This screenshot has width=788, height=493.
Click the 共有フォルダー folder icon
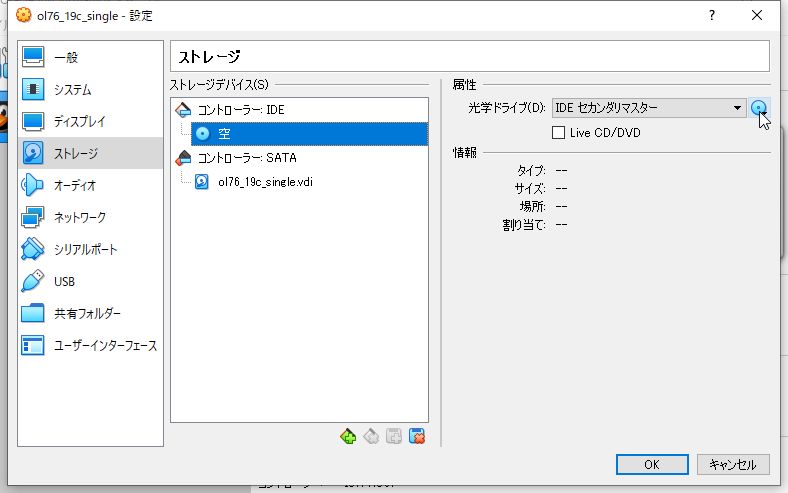coord(33,313)
